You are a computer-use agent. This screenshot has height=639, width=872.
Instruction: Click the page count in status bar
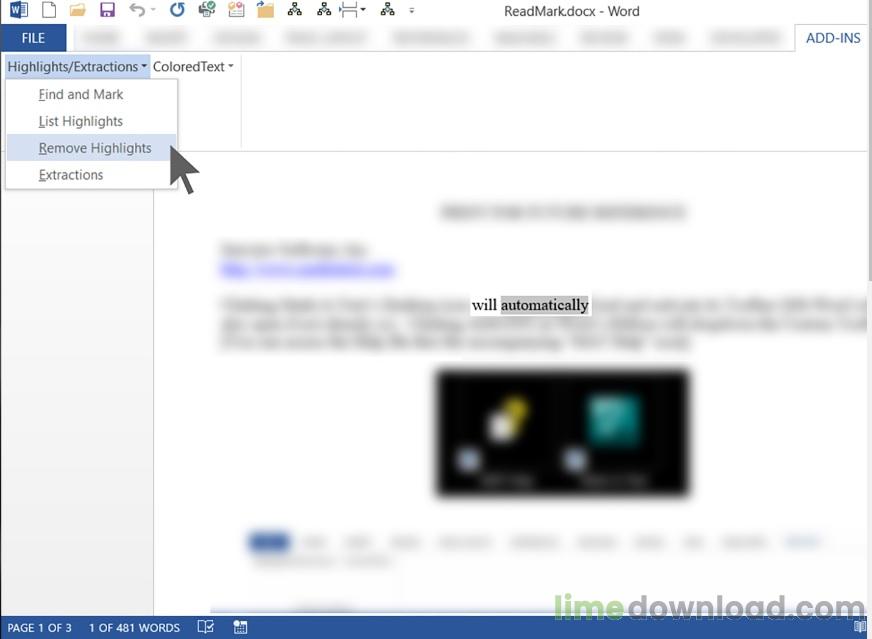(39, 628)
